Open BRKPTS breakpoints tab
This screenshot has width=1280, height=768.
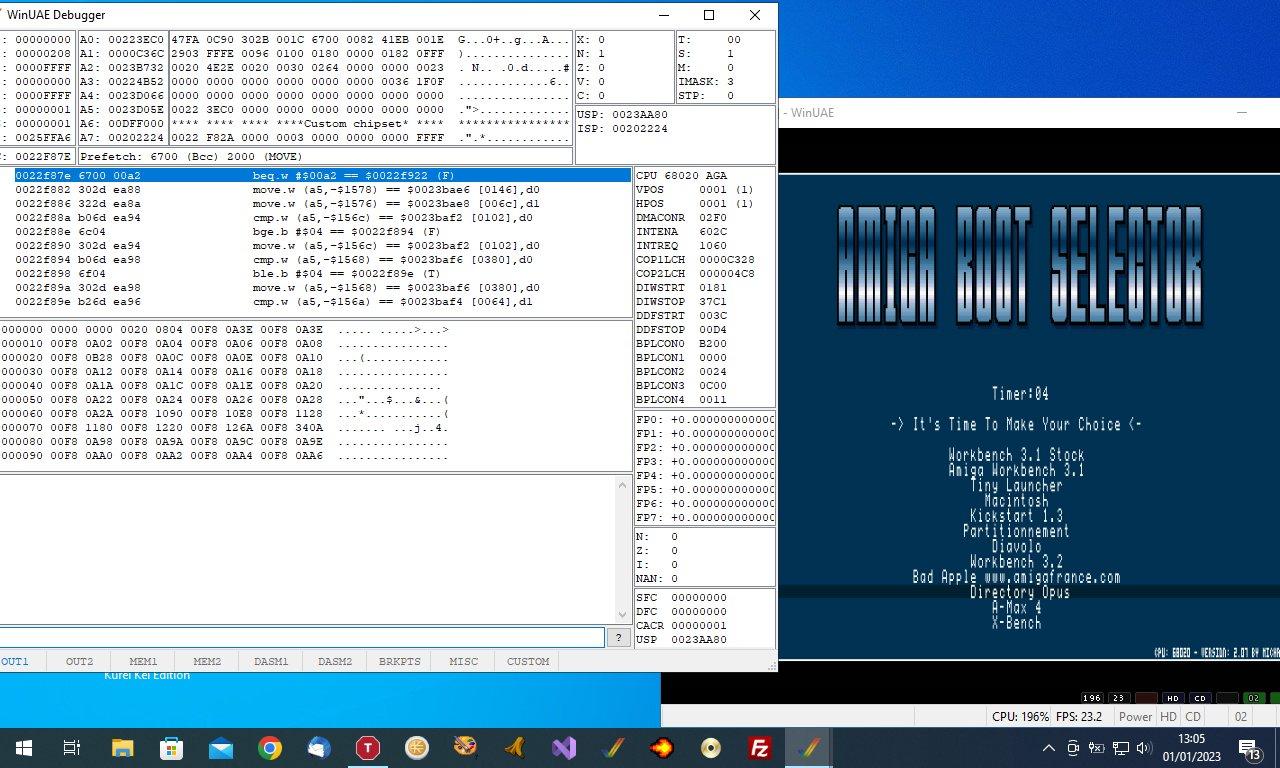pos(399,661)
